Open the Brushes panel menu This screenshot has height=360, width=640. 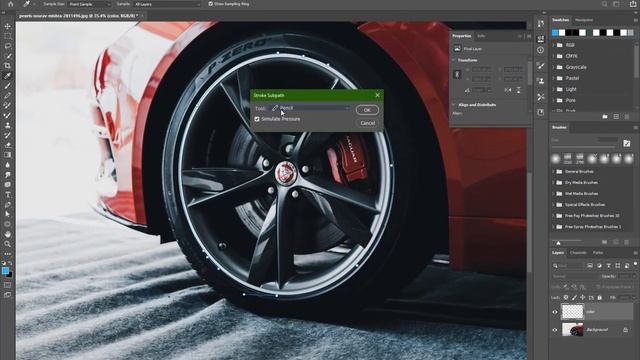[636, 128]
